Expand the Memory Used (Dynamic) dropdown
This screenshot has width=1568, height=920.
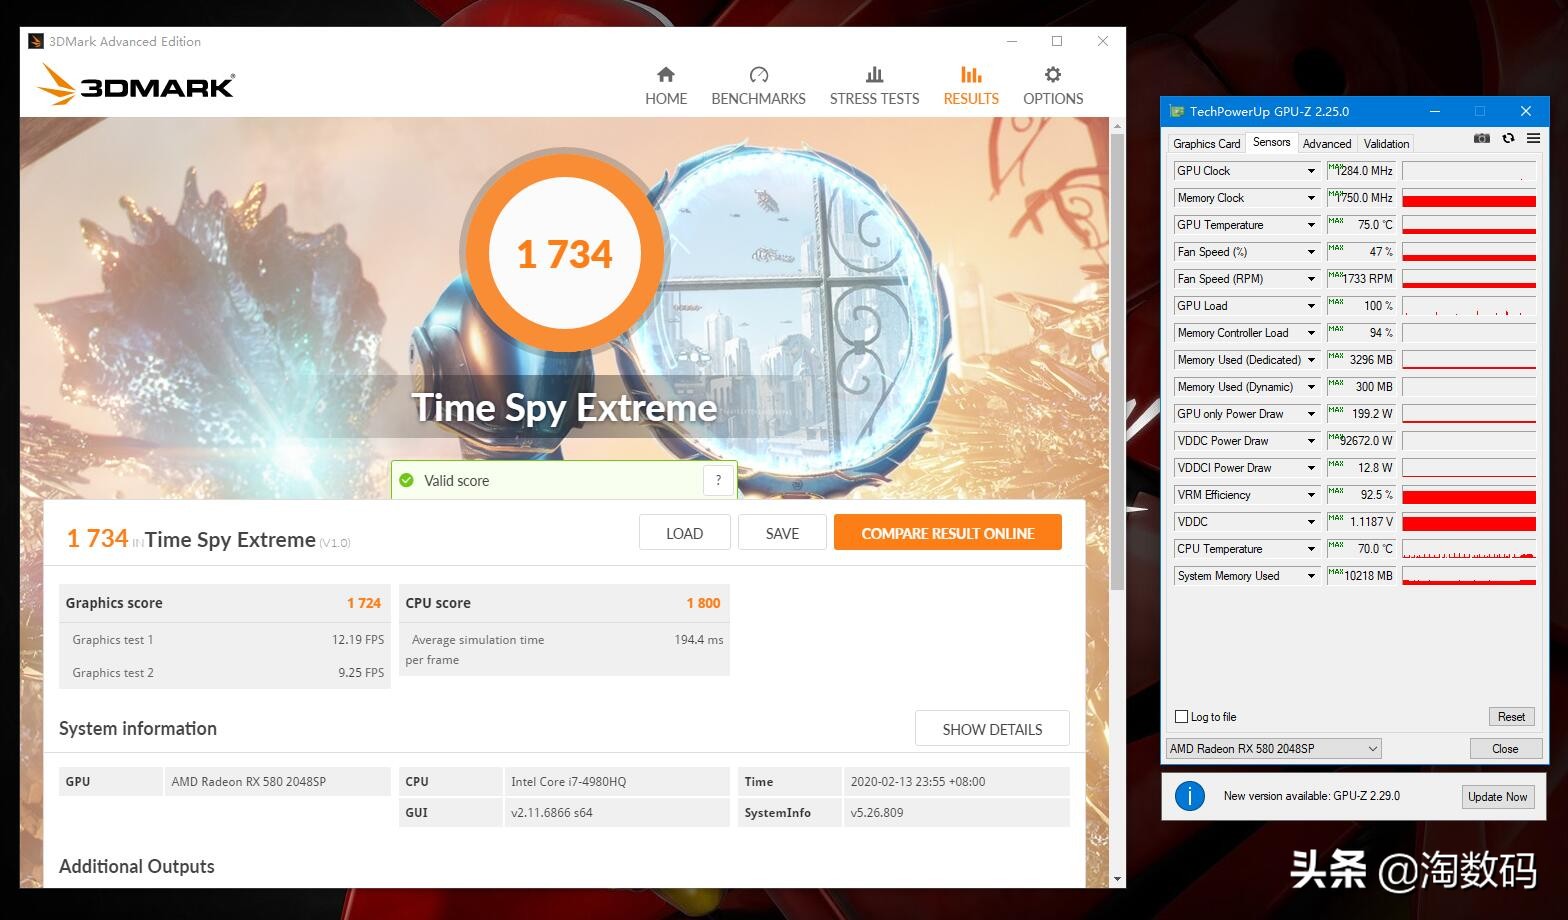tap(1311, 387)
